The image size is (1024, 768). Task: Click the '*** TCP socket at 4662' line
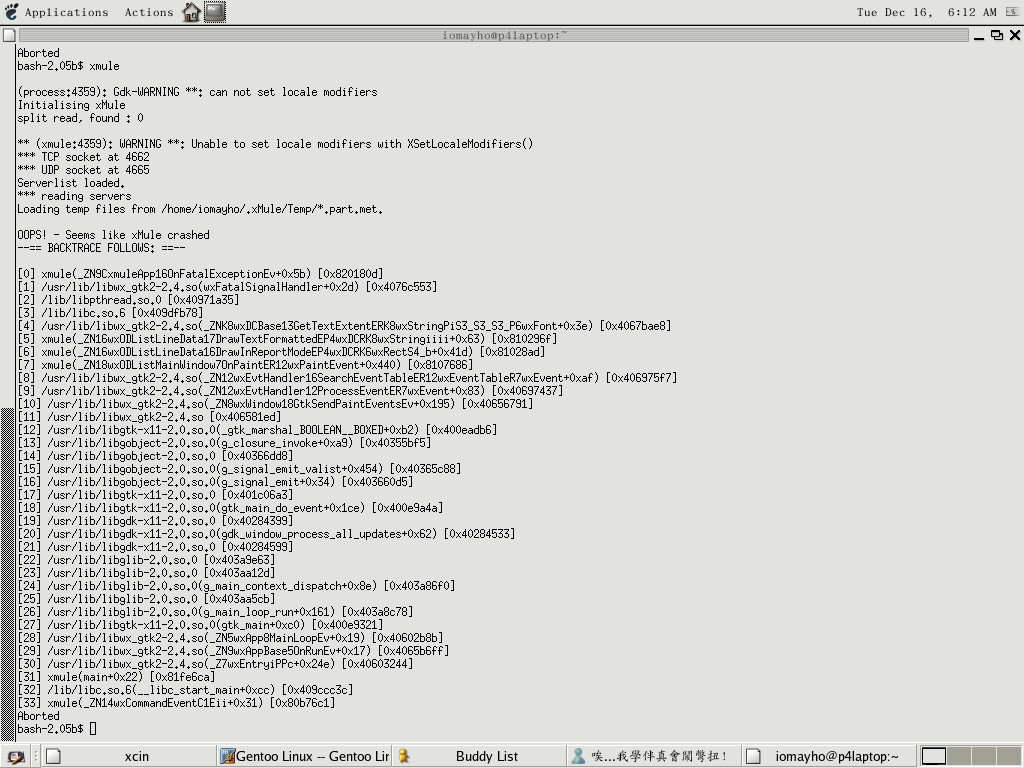coord(84,157)
